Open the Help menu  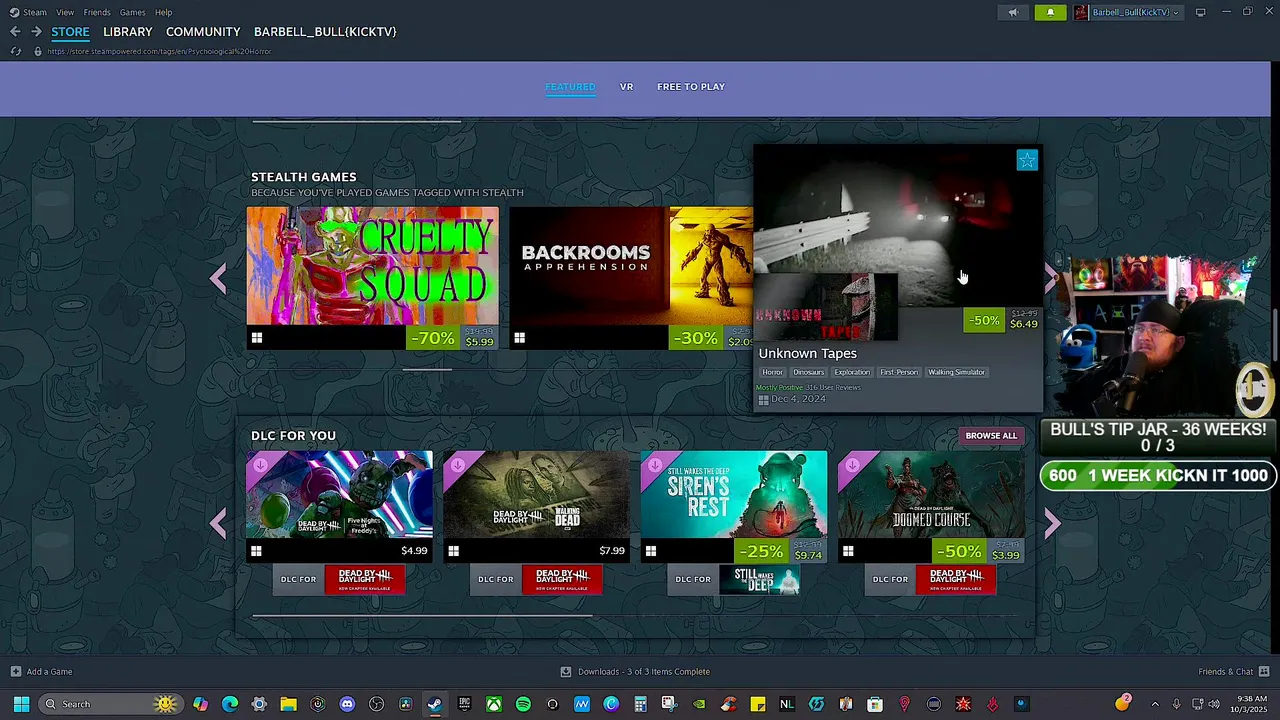(x=164, y=12)
